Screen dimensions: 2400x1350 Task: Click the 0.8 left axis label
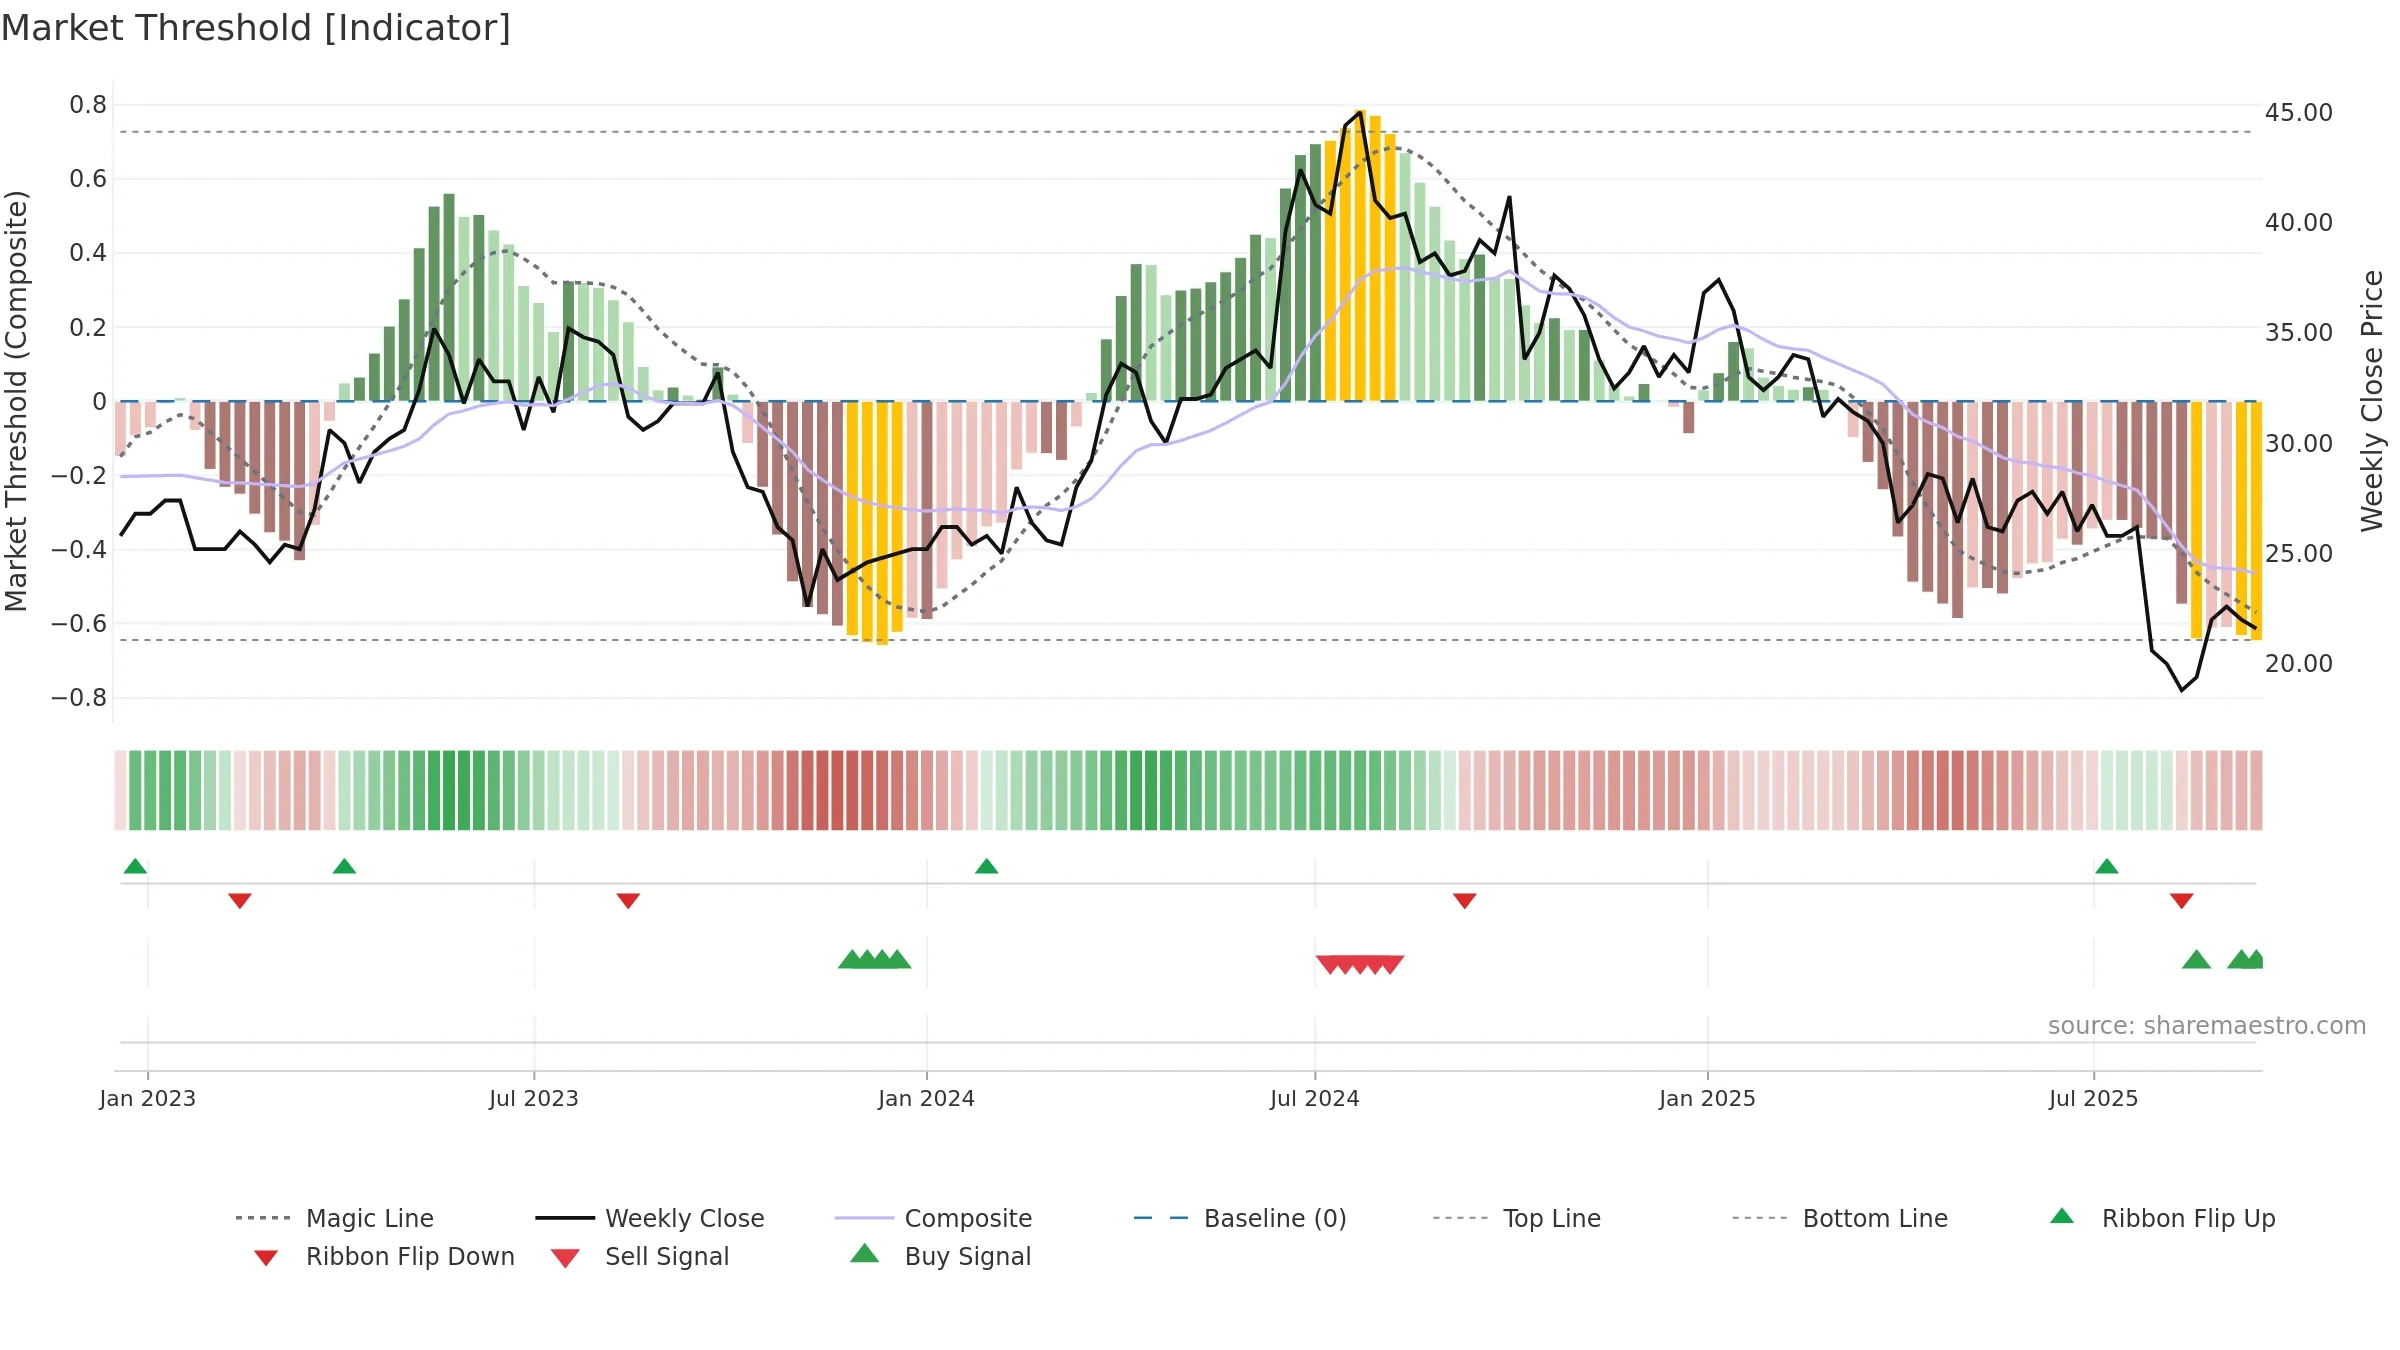point(88,104)
